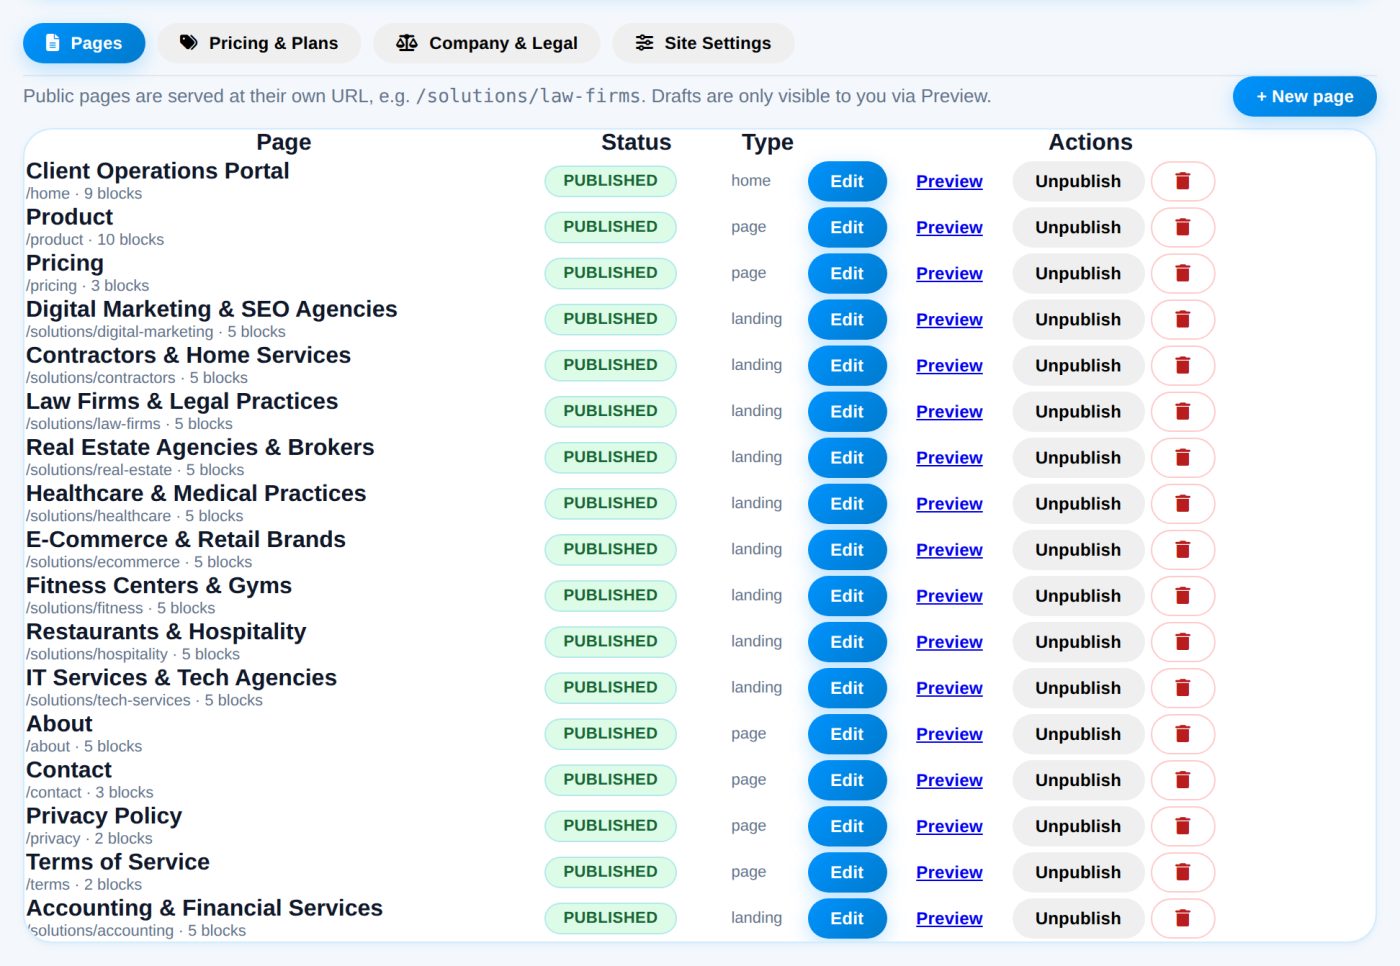Screen dimensions: 1400x966
Task: Delete the Terms of Service page
Action: point(1182,871)
